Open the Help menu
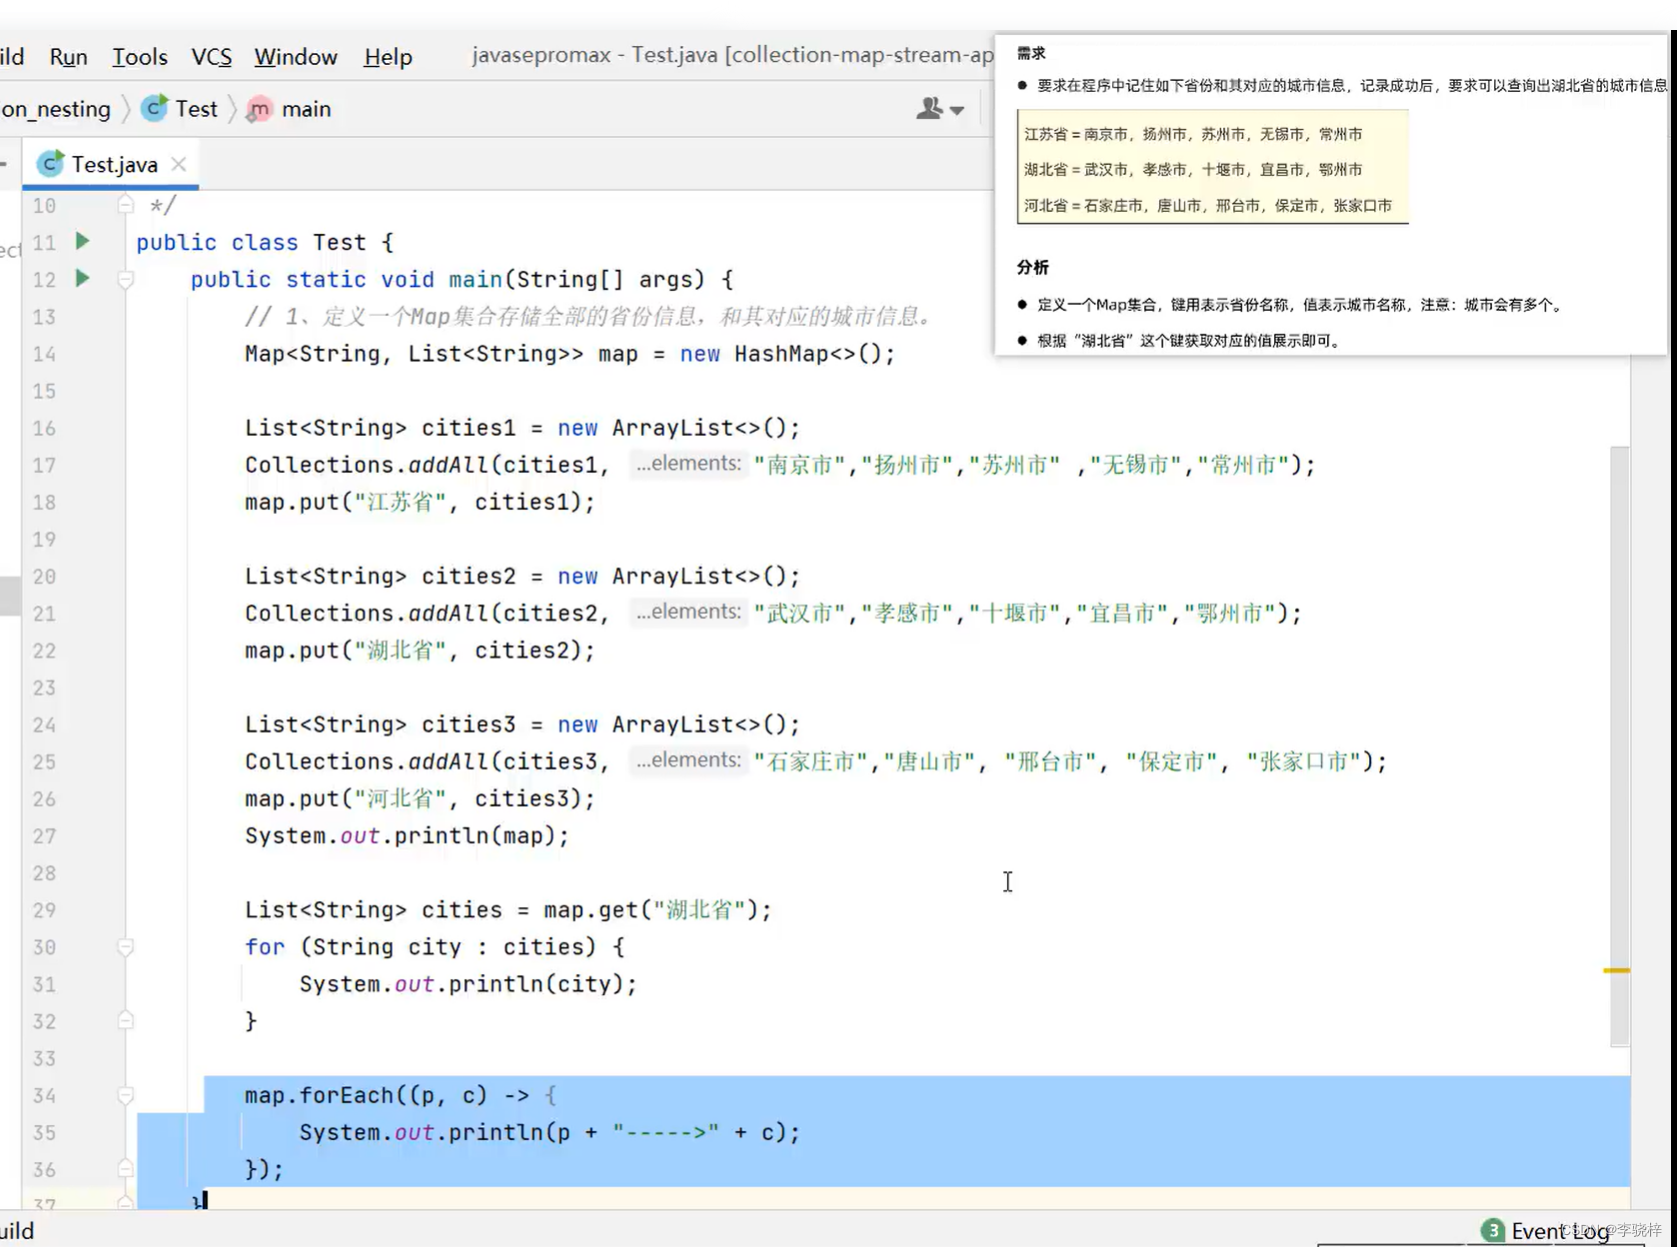The width and height of the screenshot is (1677, 1247). click(388, 57)
